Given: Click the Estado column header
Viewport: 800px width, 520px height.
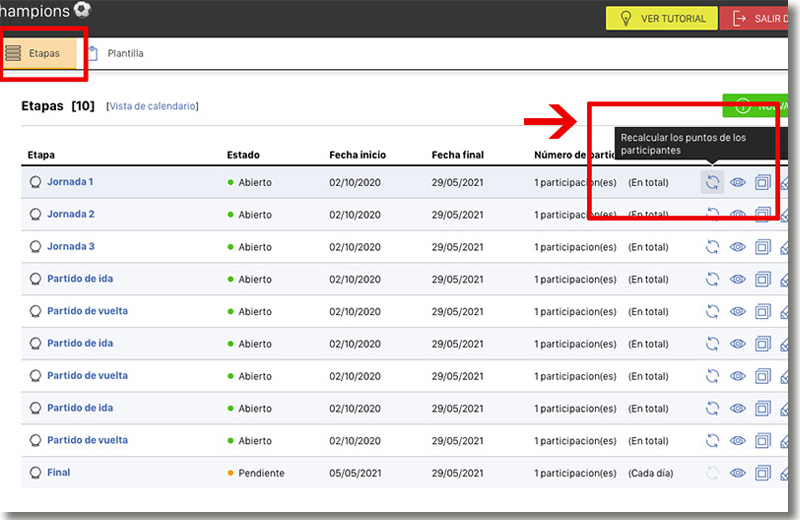Looking at the screenshot, I should click(243, 155).
